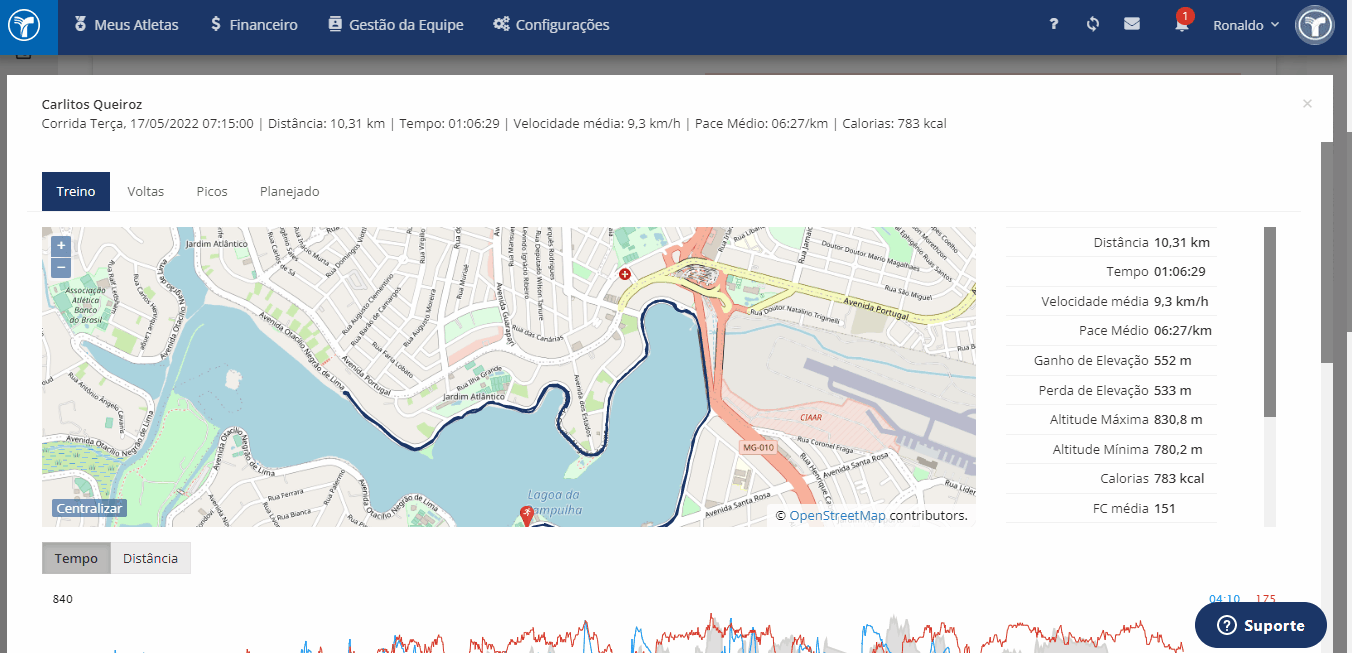
Task: Click the MG-010 road label on map
Action: 758,447
